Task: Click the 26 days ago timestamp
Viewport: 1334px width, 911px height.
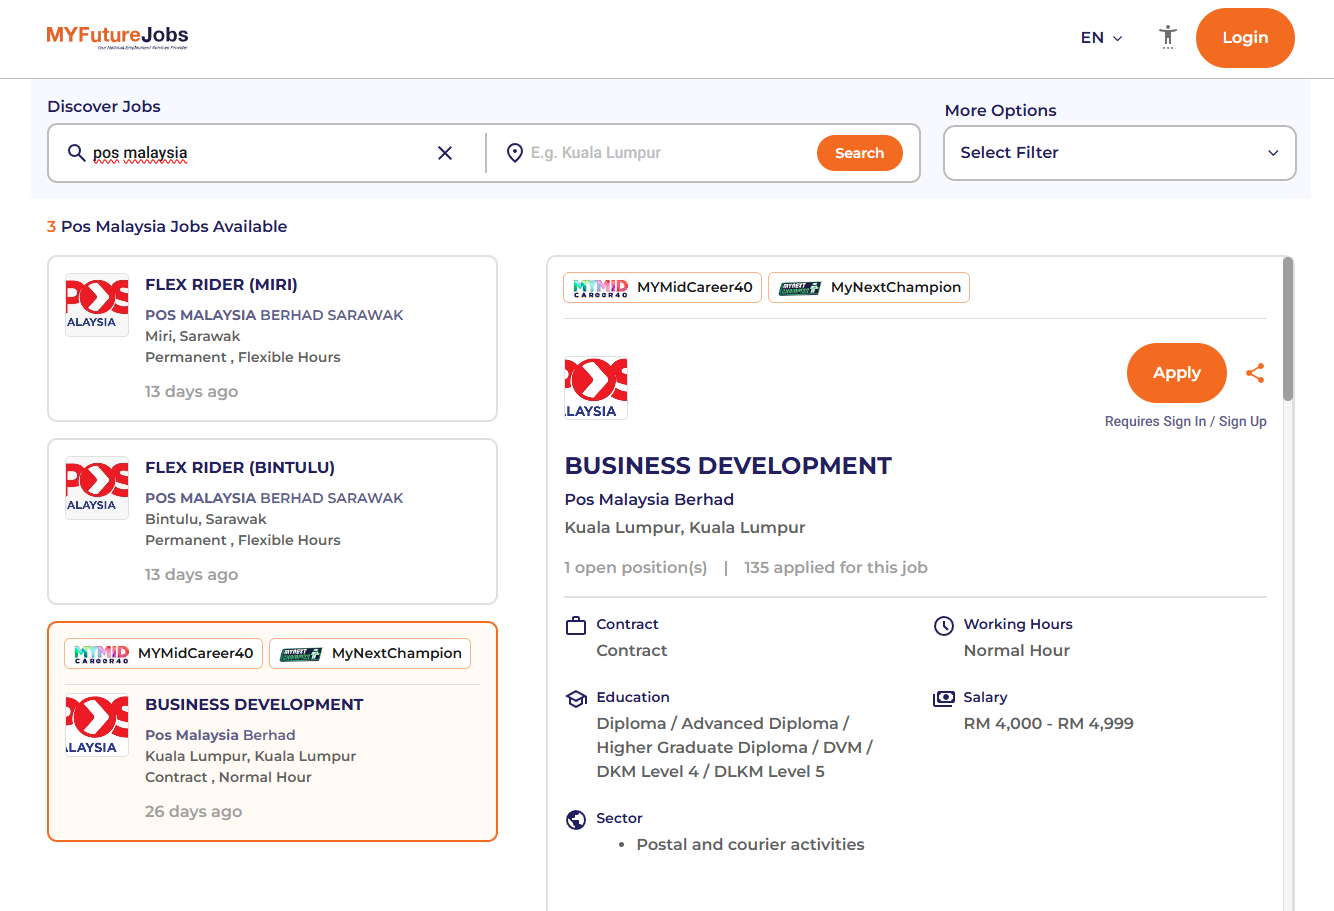Action: [193, 811]
